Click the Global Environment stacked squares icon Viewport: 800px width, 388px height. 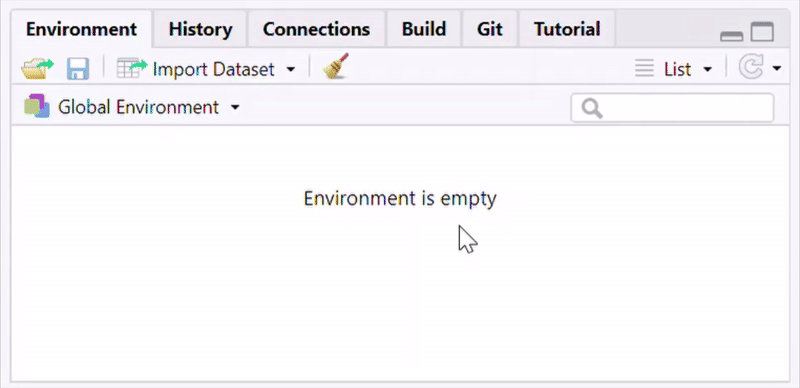(37, 106)
